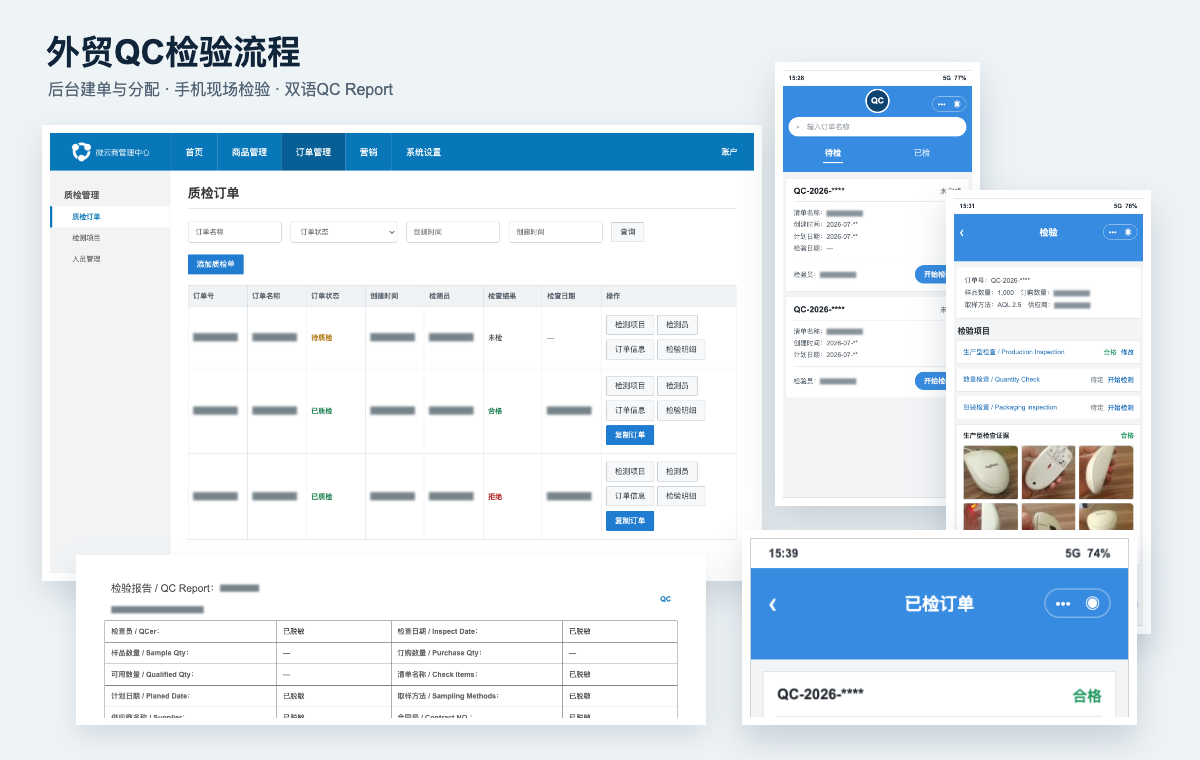Open the three-dot menu on the 已检订单 screen
Screen dimensions: 1200x760
1062,604
